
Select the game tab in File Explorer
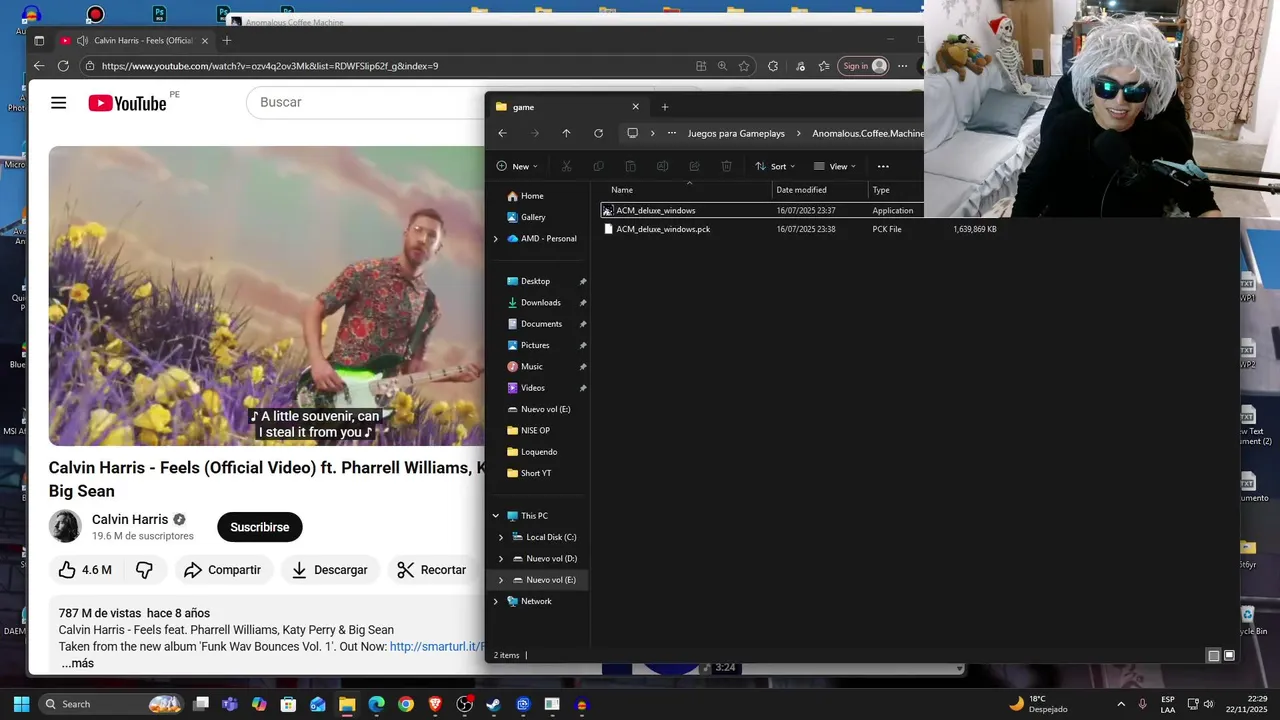pos(567,107)
